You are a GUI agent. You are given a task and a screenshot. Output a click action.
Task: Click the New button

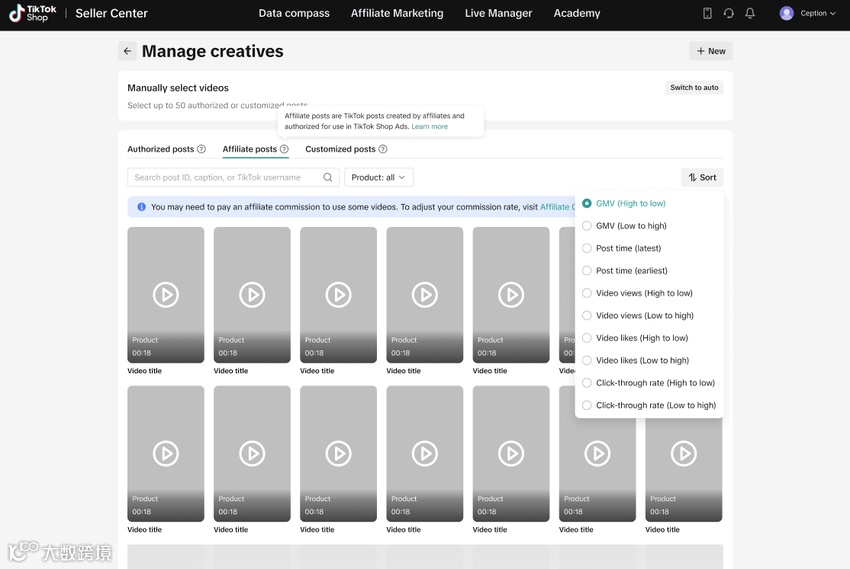(711, 51)
